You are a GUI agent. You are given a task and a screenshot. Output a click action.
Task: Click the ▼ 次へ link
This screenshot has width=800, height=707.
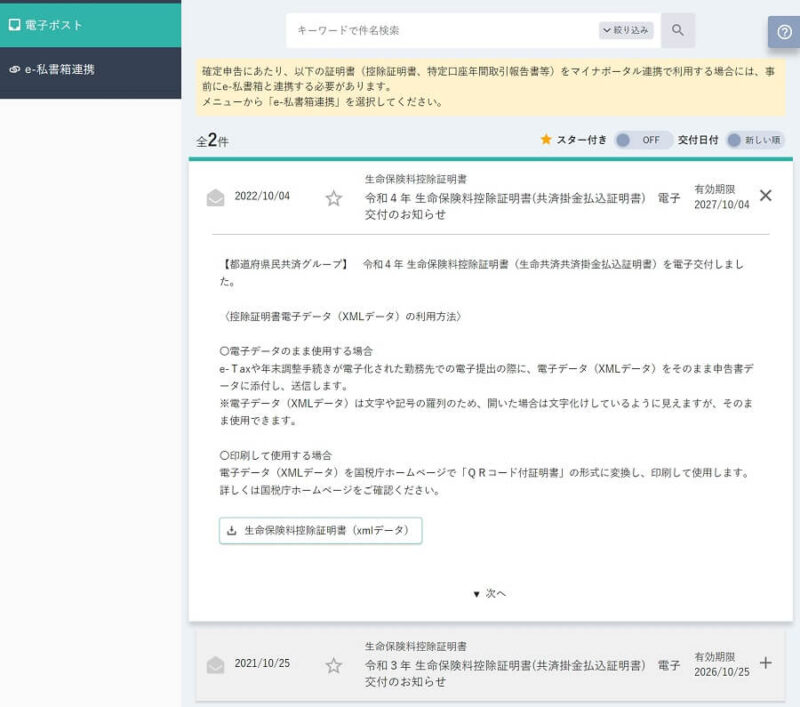tap(489, 594)
